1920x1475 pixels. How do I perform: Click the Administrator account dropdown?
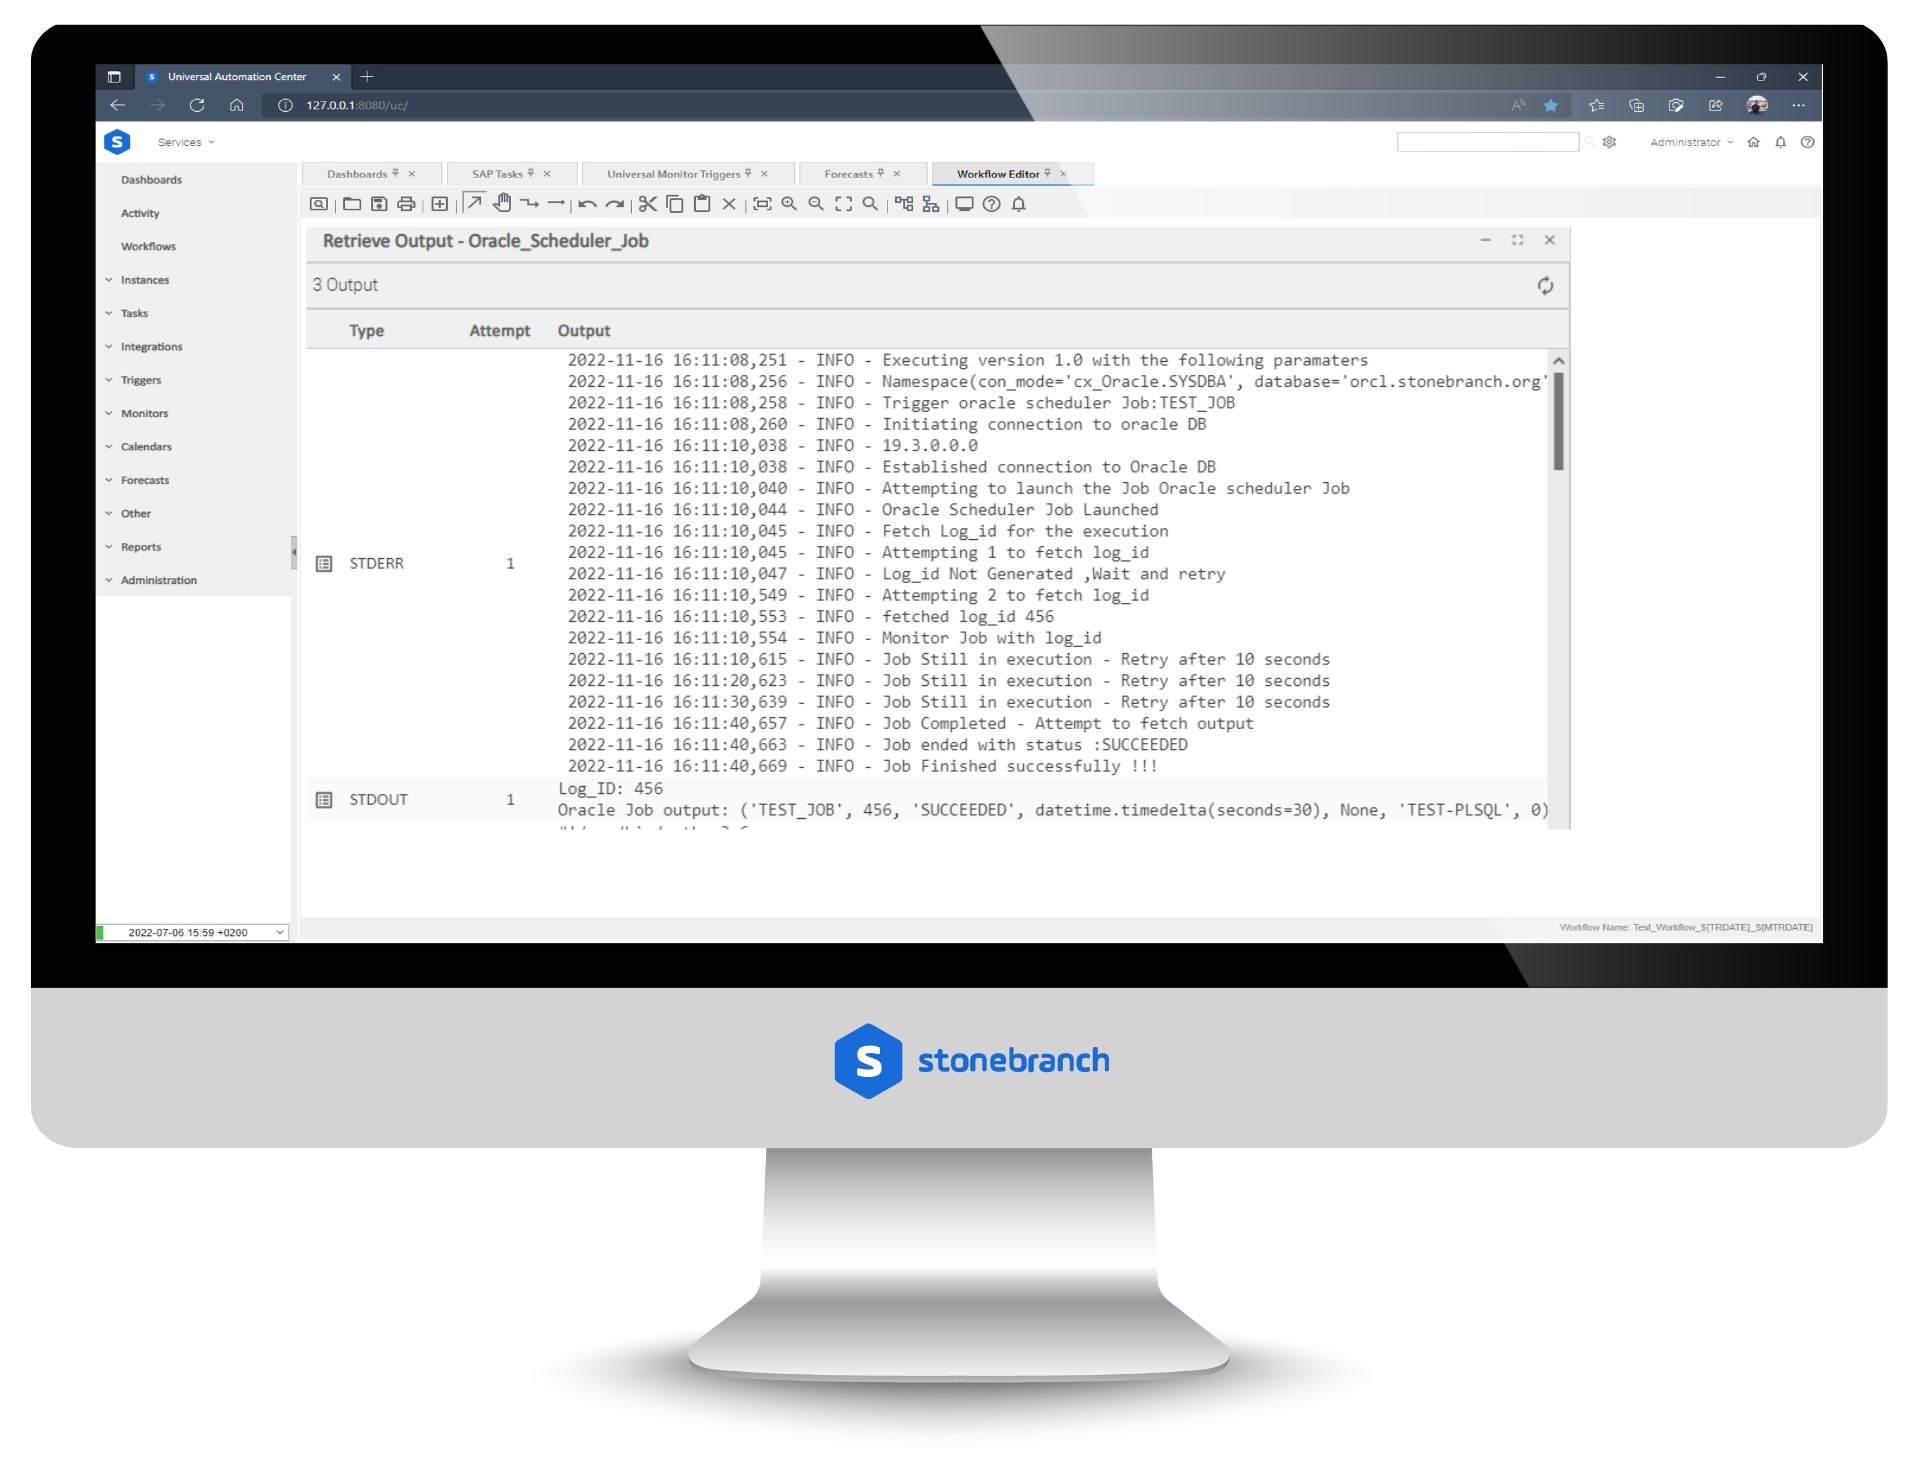[x=1692, y=141]
